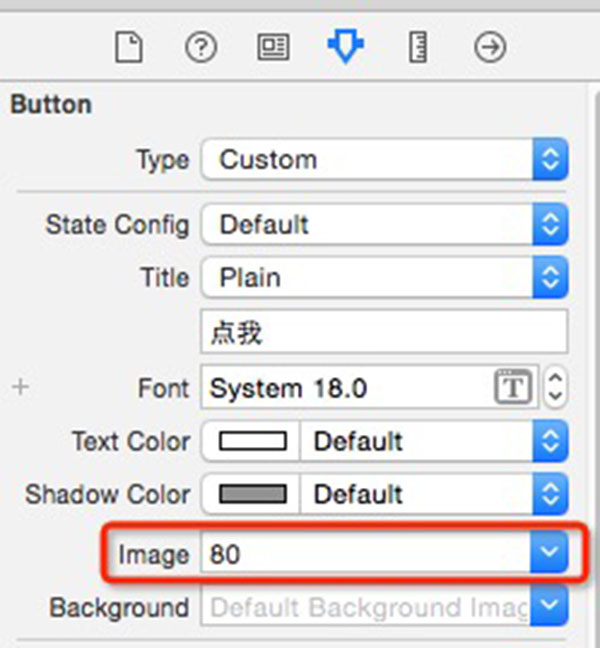The height and width of the screenshot is (648, 600).
Task: Click the Shadow Color gray swatch
Action: click(253, 494)
